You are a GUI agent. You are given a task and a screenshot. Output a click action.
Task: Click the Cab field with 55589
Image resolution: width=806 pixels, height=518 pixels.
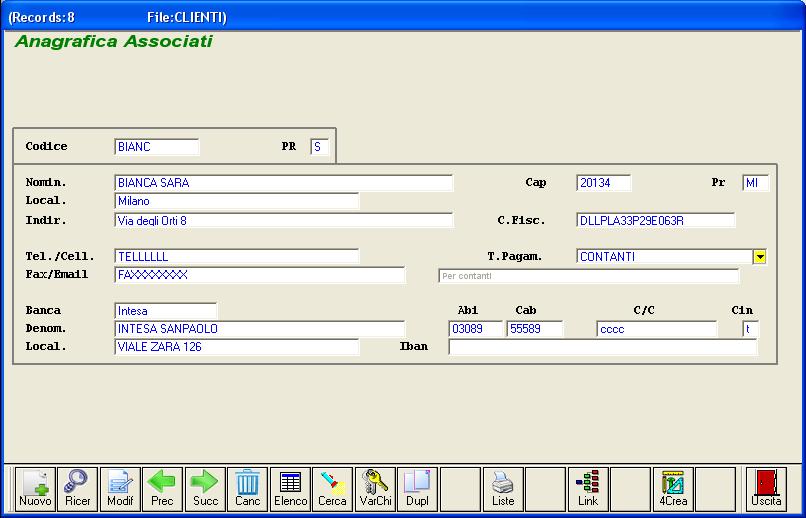click(x=535, y=329)
